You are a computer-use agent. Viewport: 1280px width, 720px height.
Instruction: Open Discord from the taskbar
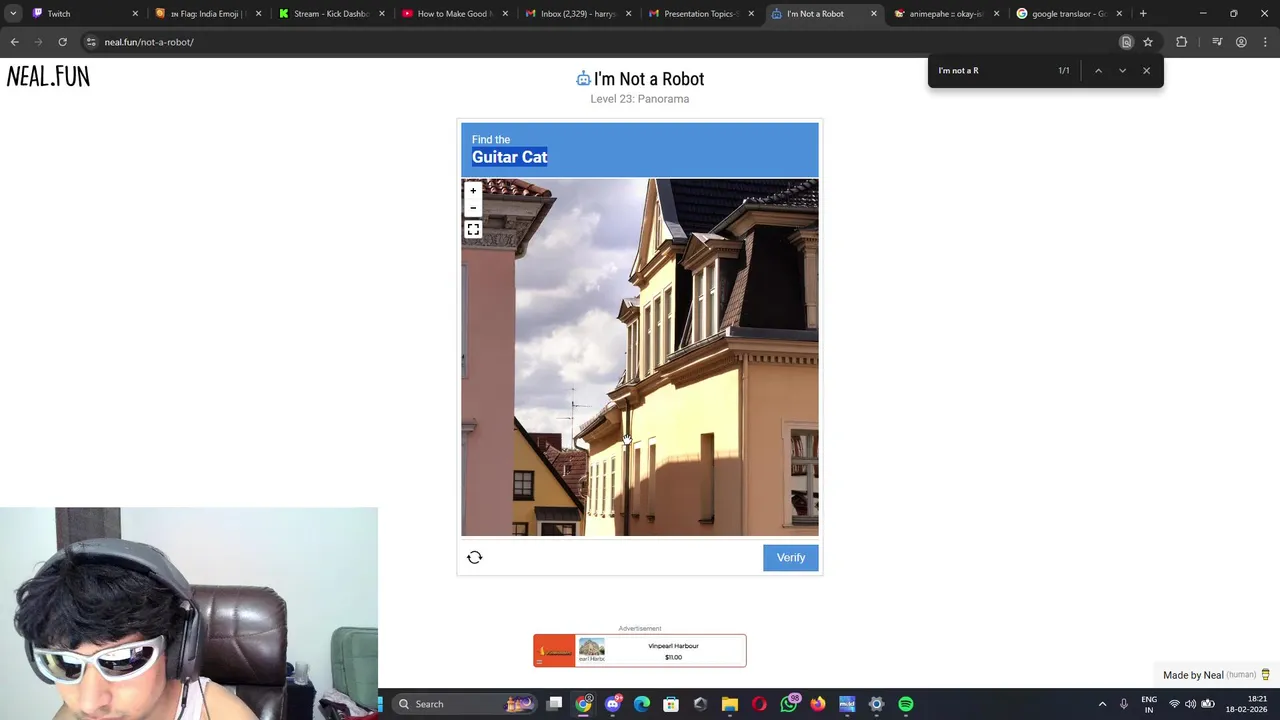click(x=613, y=704)
